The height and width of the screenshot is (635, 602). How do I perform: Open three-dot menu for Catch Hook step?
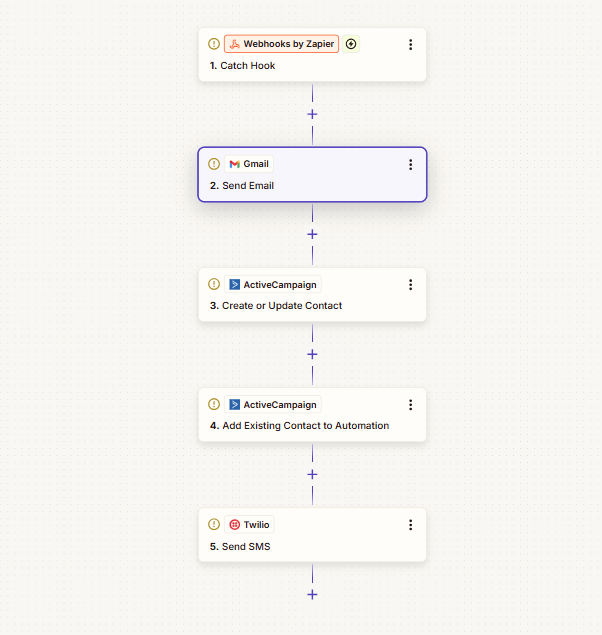(x=410, y=45)
